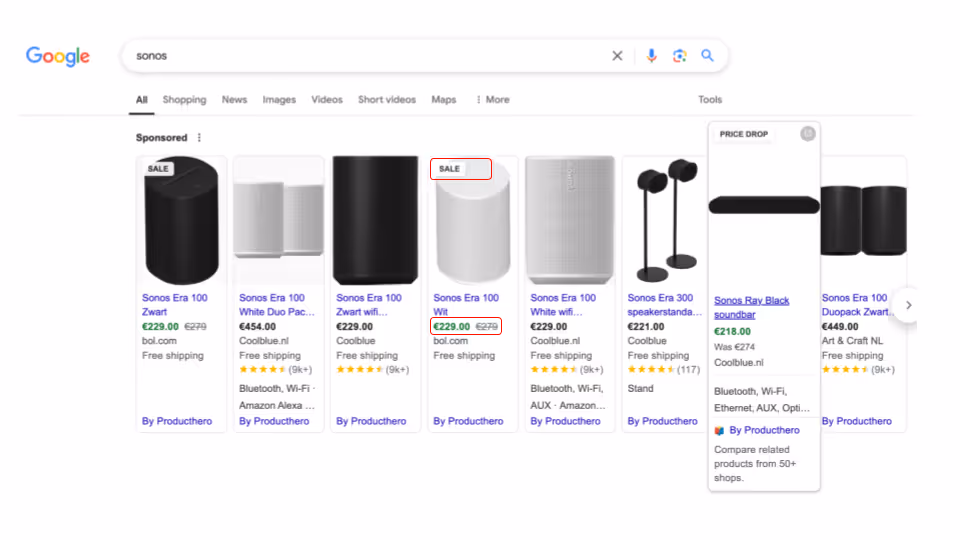
Task: Click the €454.00 price
Action: pyautogui.click(x=257, y=327)
